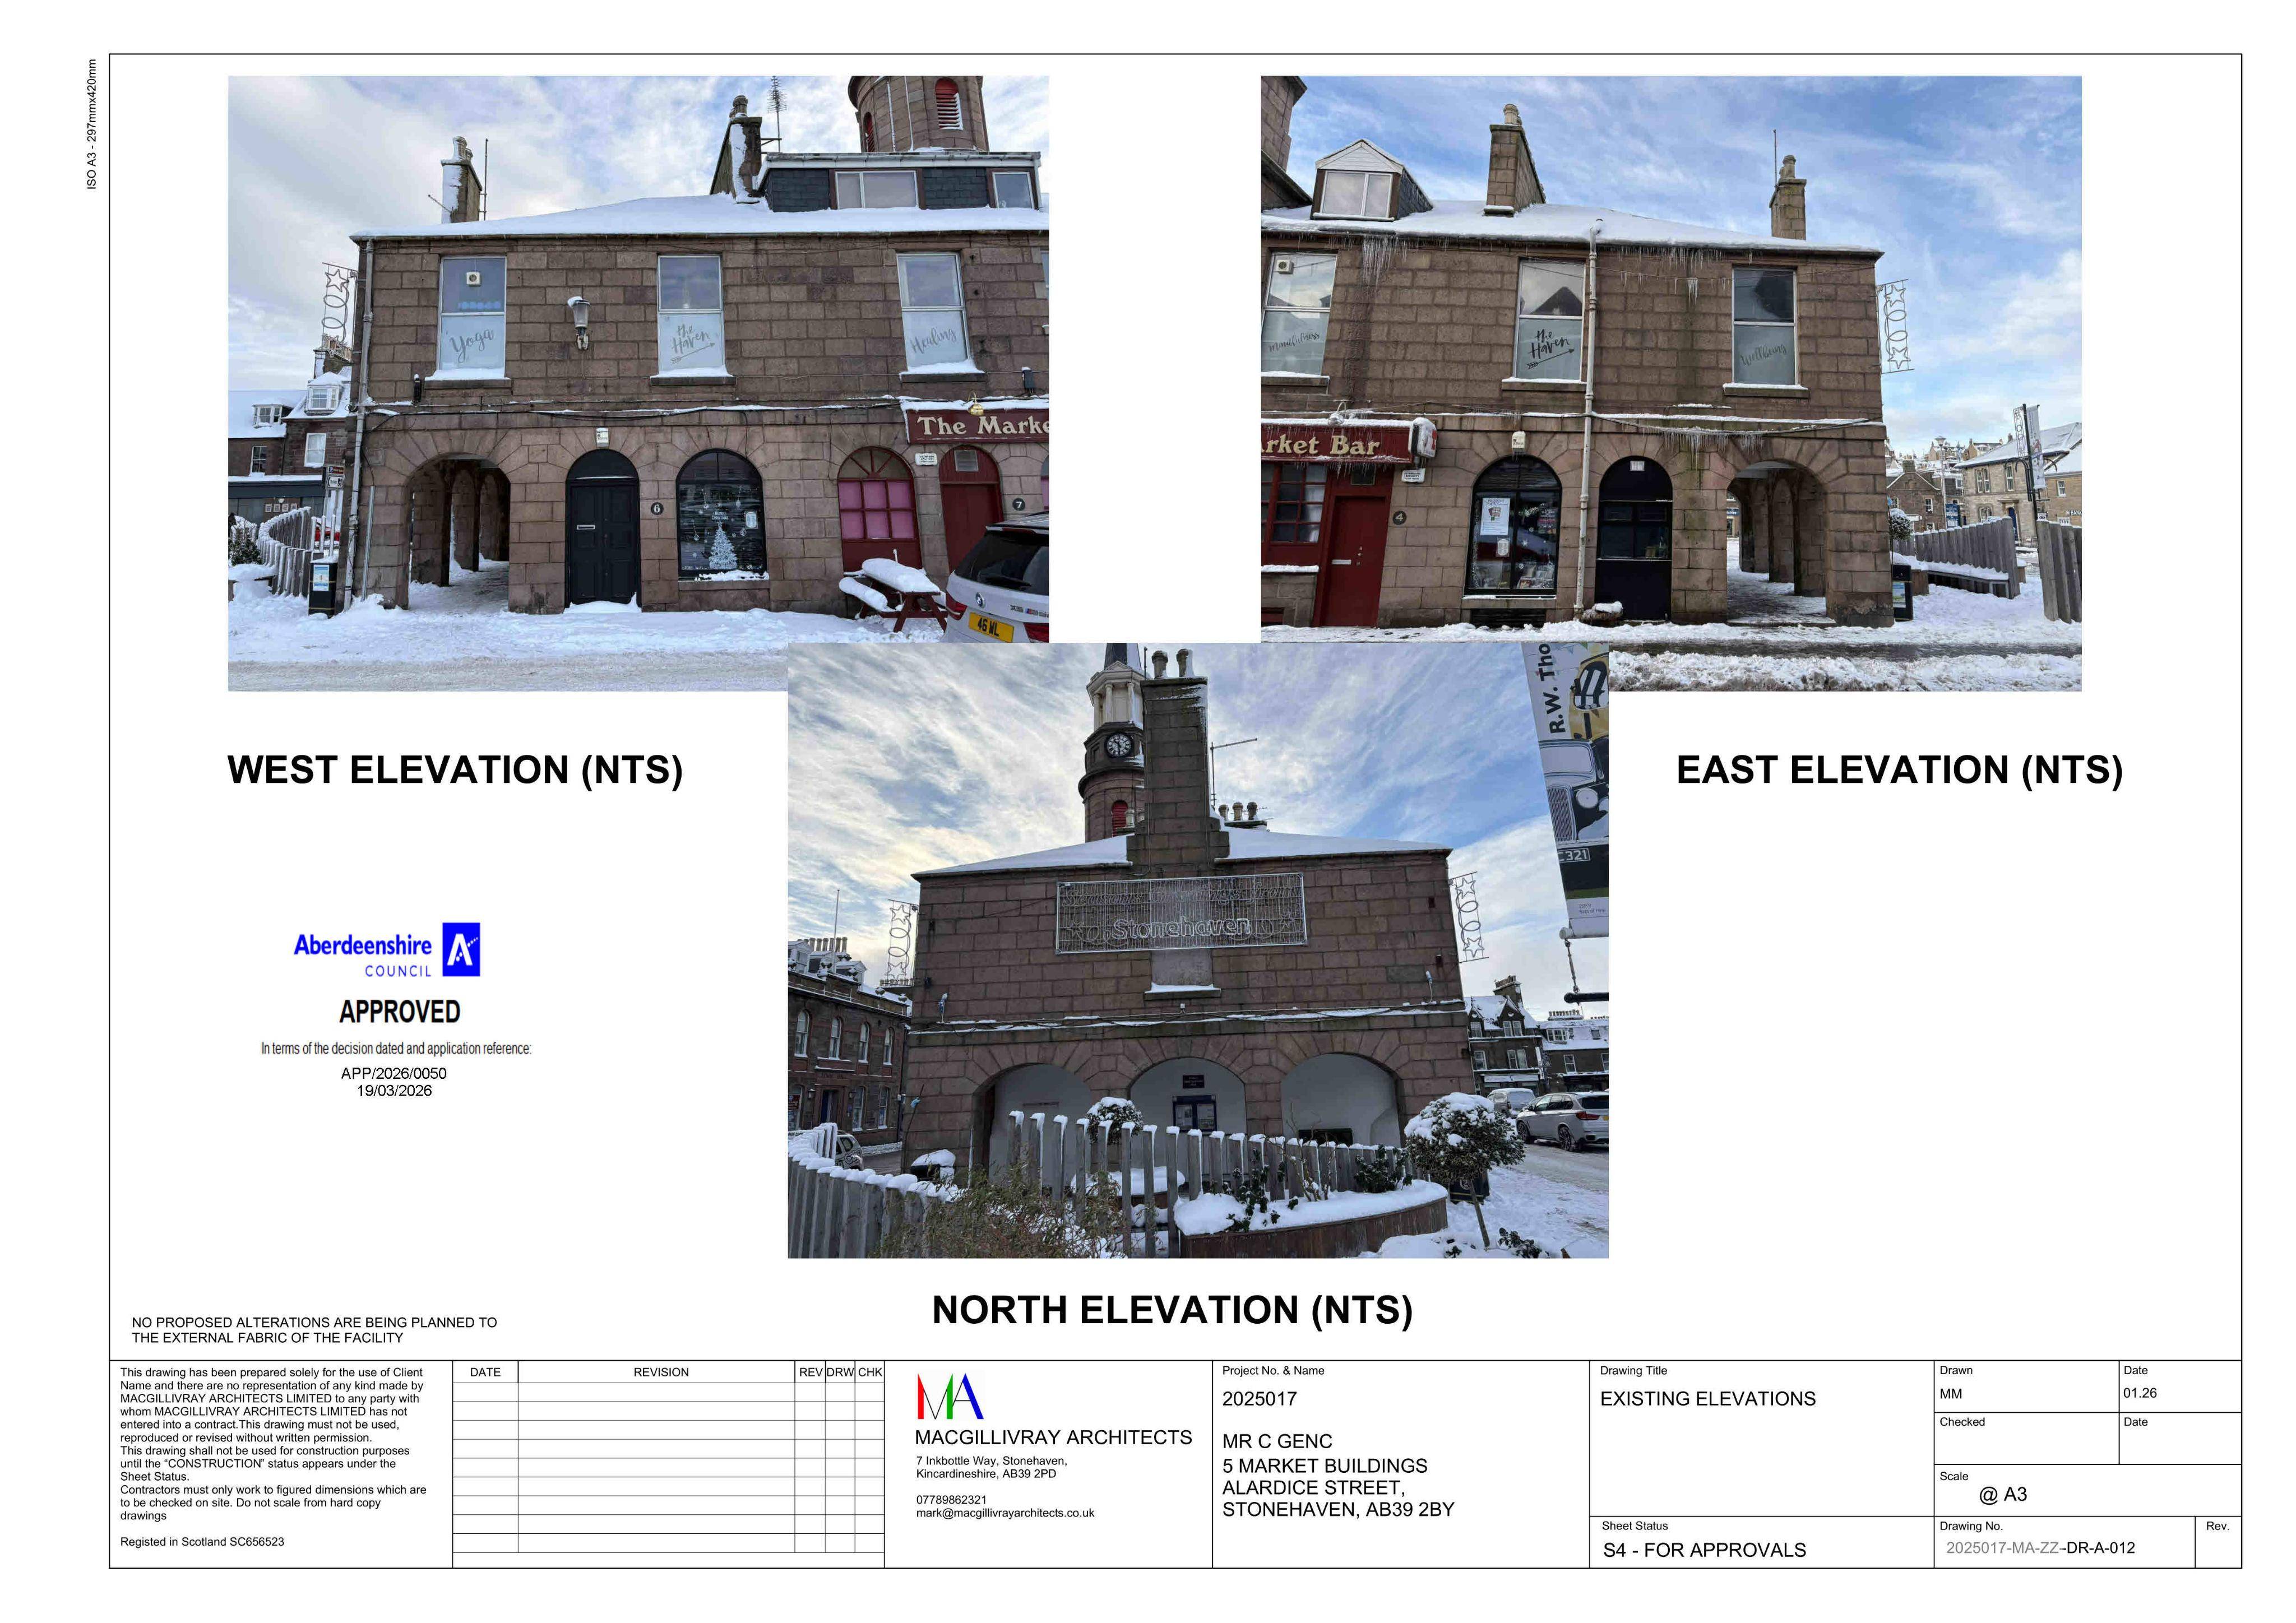Click 'STONEHAVEN, AB39 2BY' address line
2296x1623 pixels.
point(1338,1510)
